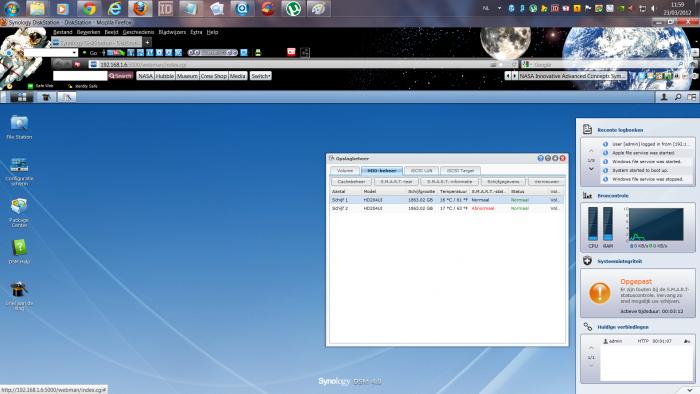The image size is (700, 394).
Task: Click the Broncontrole widget icon
Action: 587,195
